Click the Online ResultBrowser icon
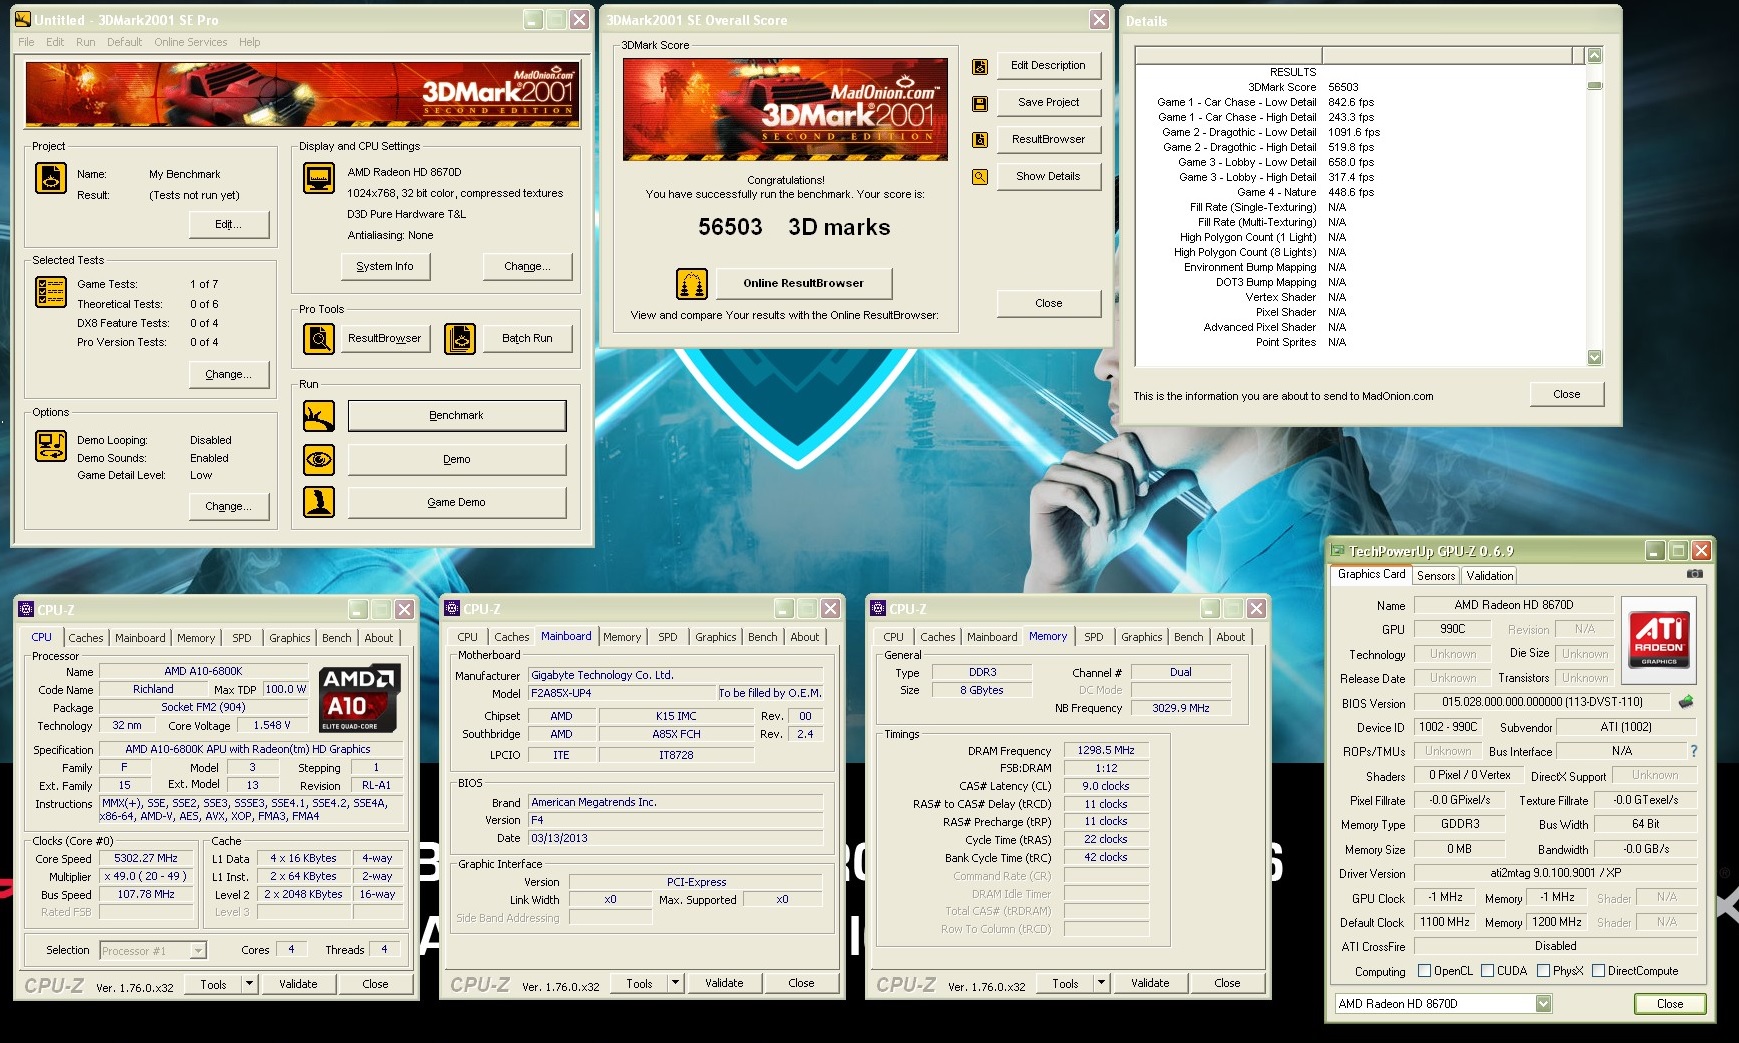The height and width of the screenshot is (1043, 1739). 692,284
